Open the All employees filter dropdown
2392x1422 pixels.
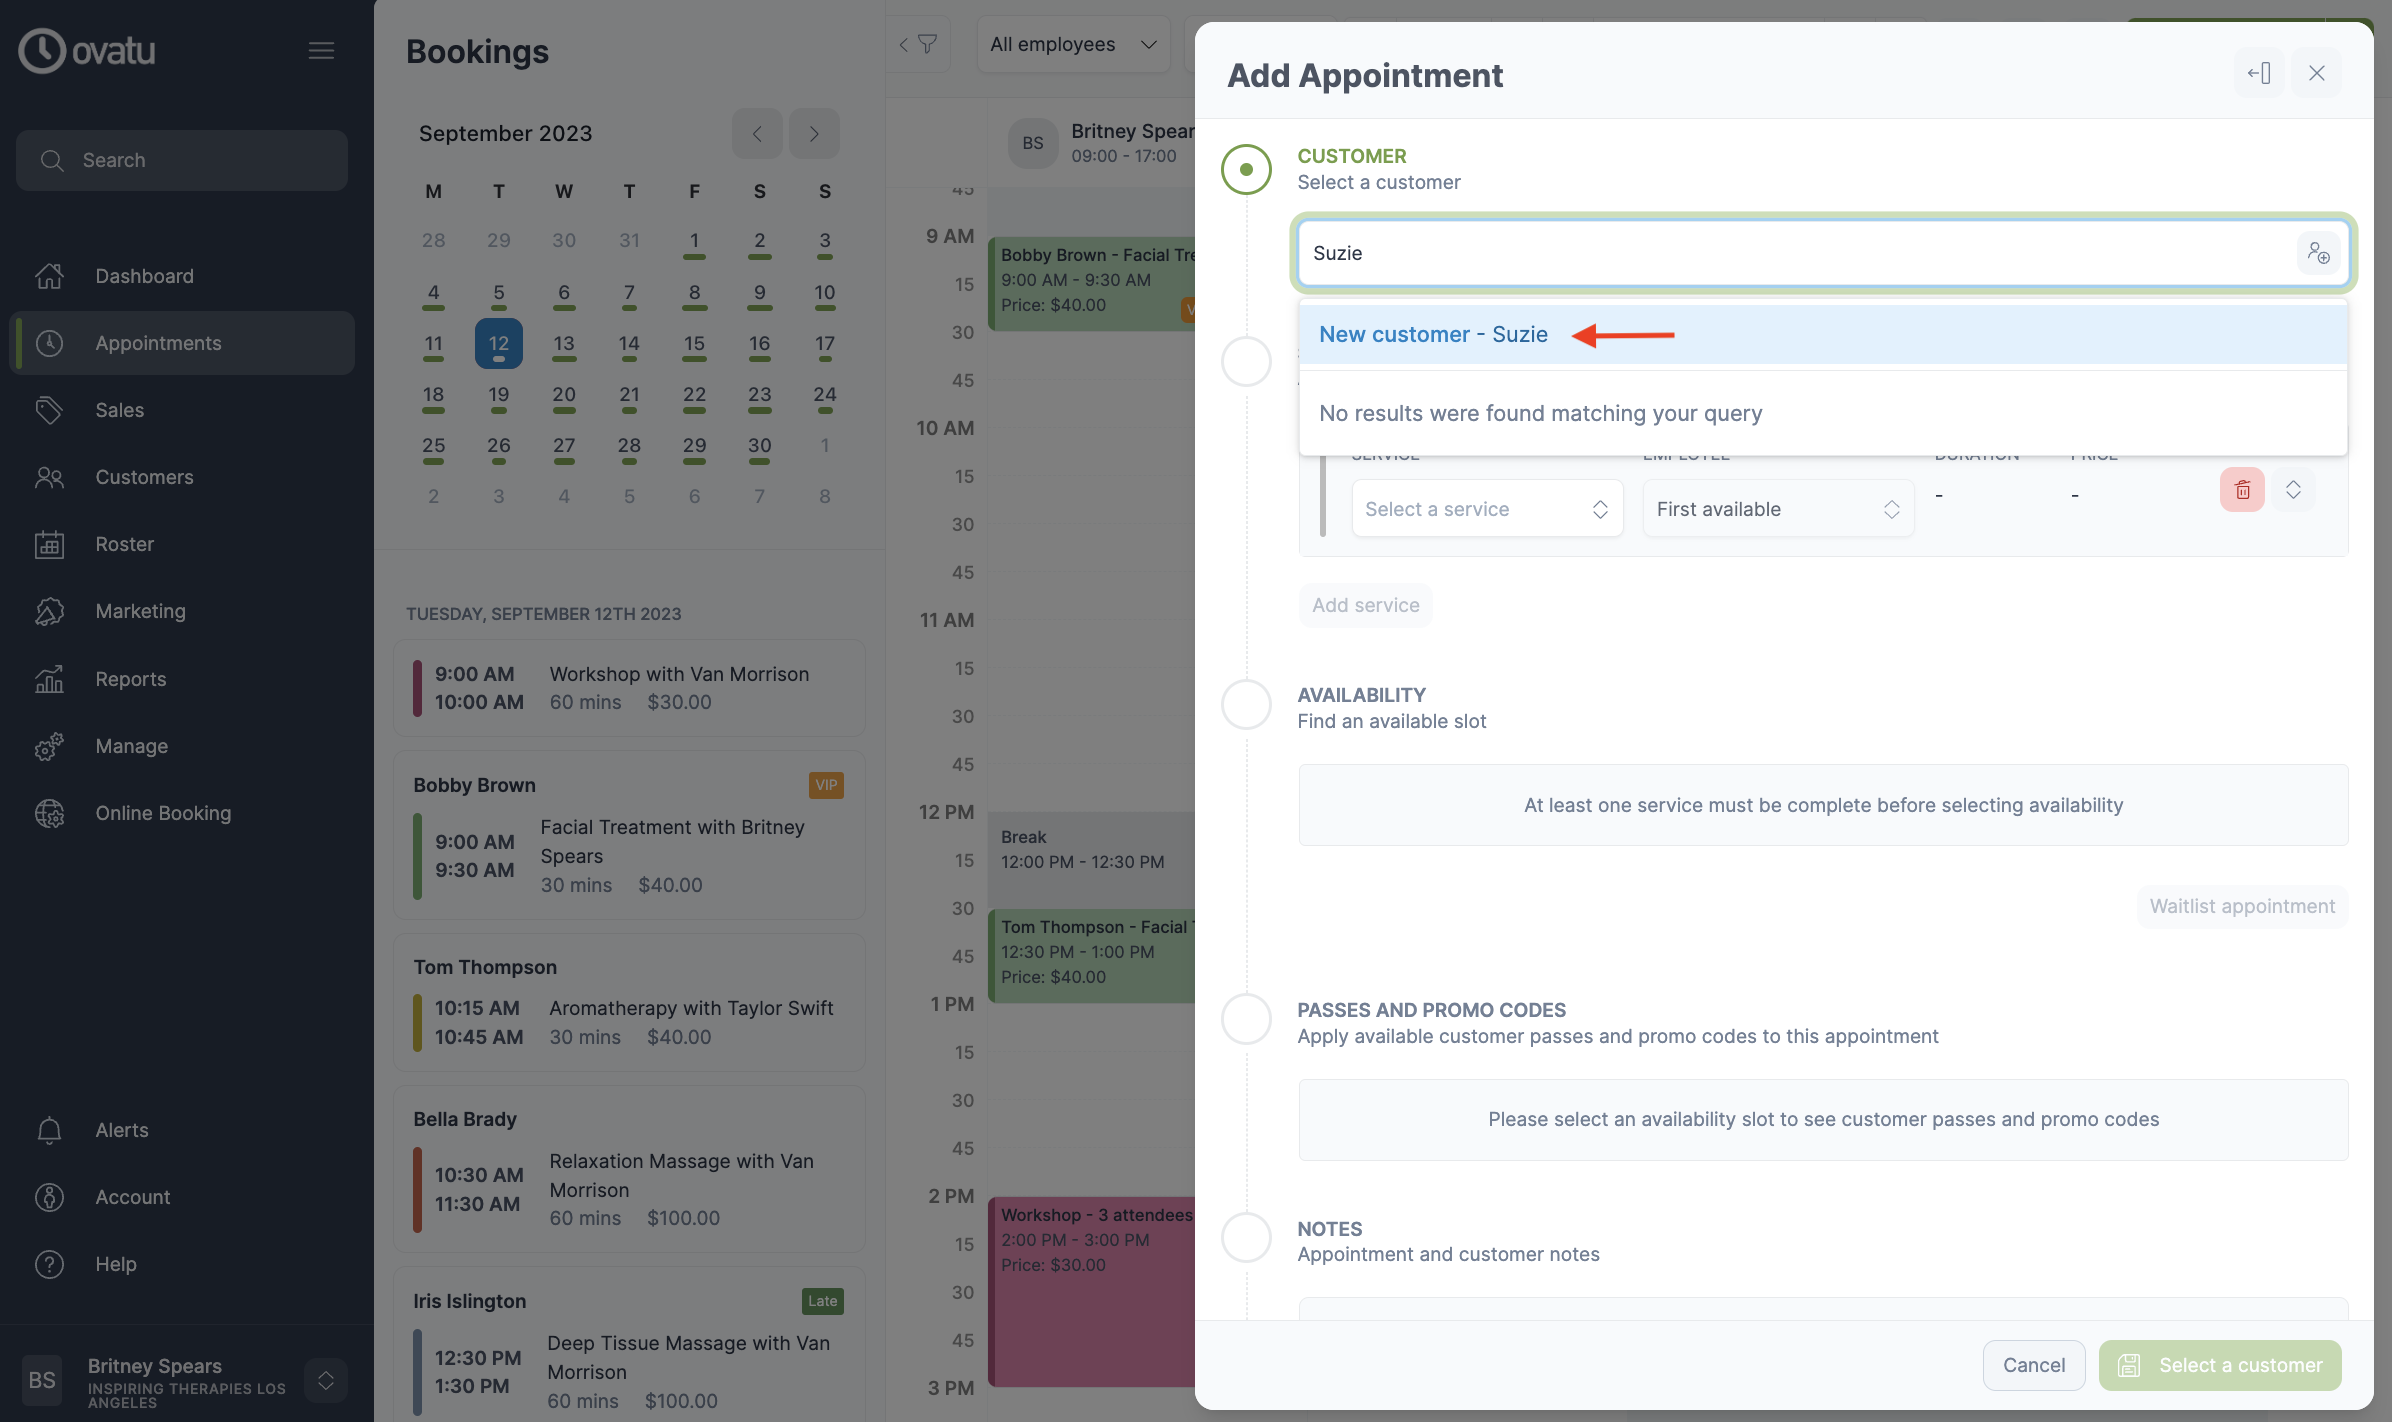tap(1072, 44)
